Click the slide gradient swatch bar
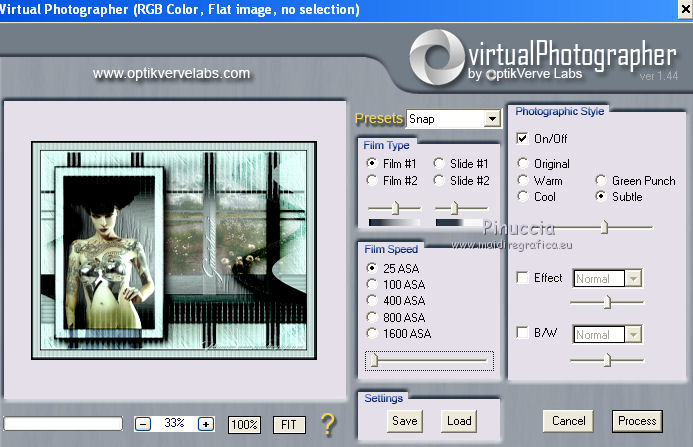The width and height of the screenshot is (693, 447). [x=459, y=222]
